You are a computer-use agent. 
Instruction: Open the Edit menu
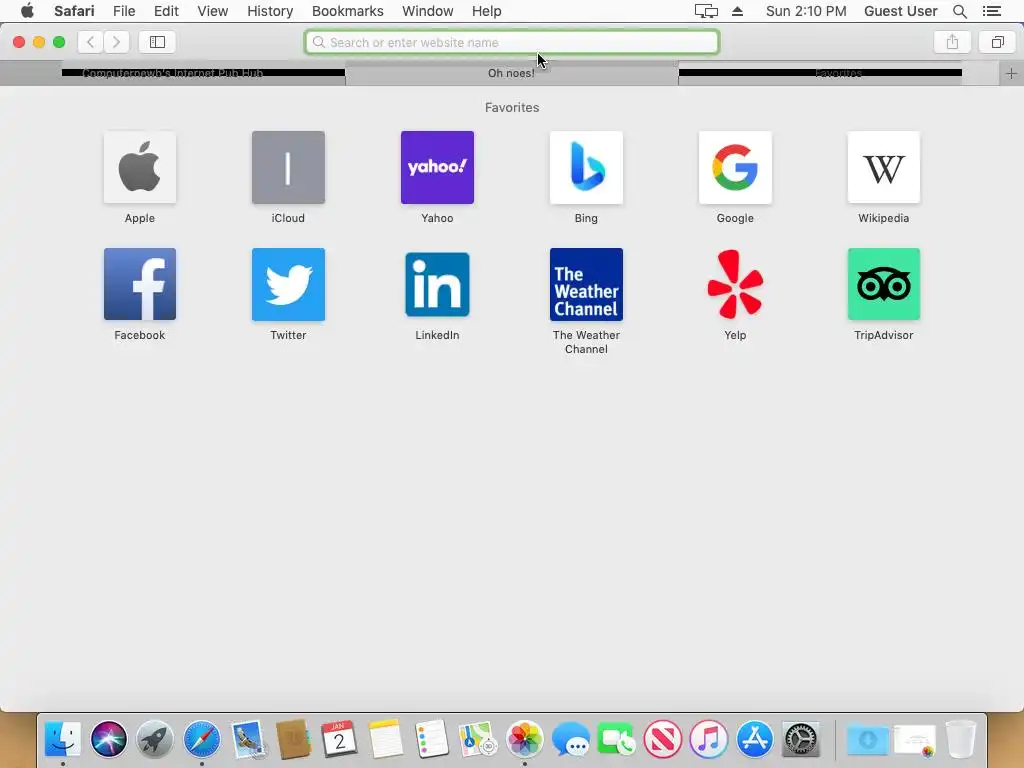coord(166,11)
